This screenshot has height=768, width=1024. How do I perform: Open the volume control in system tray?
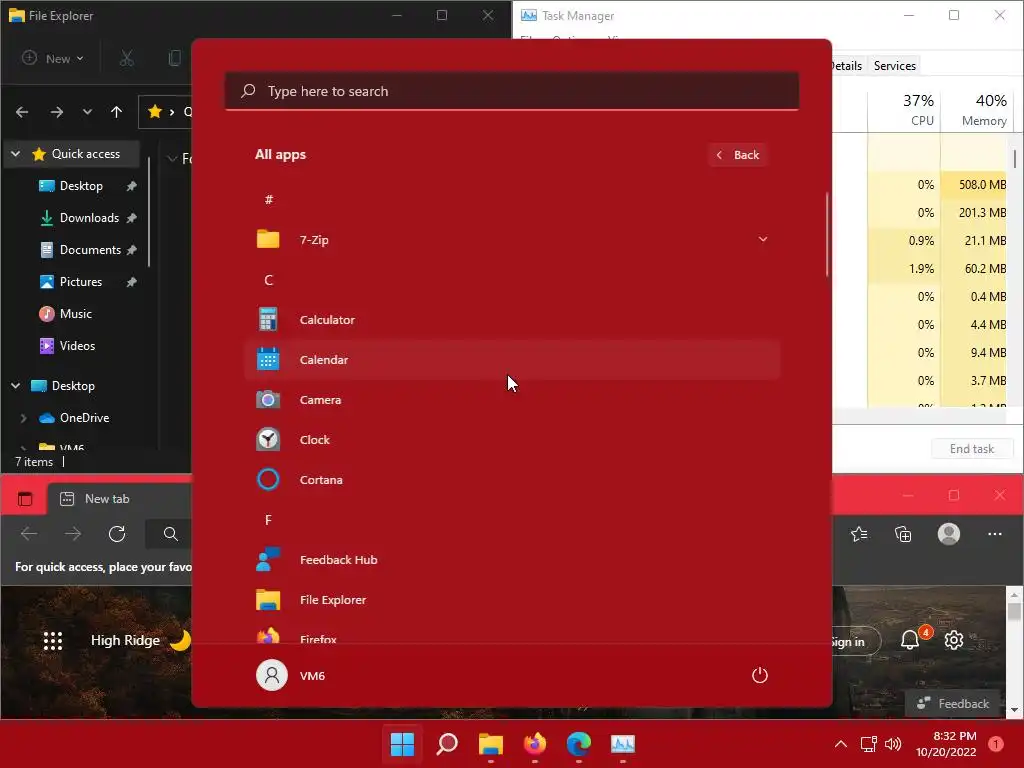pos(893,744)
